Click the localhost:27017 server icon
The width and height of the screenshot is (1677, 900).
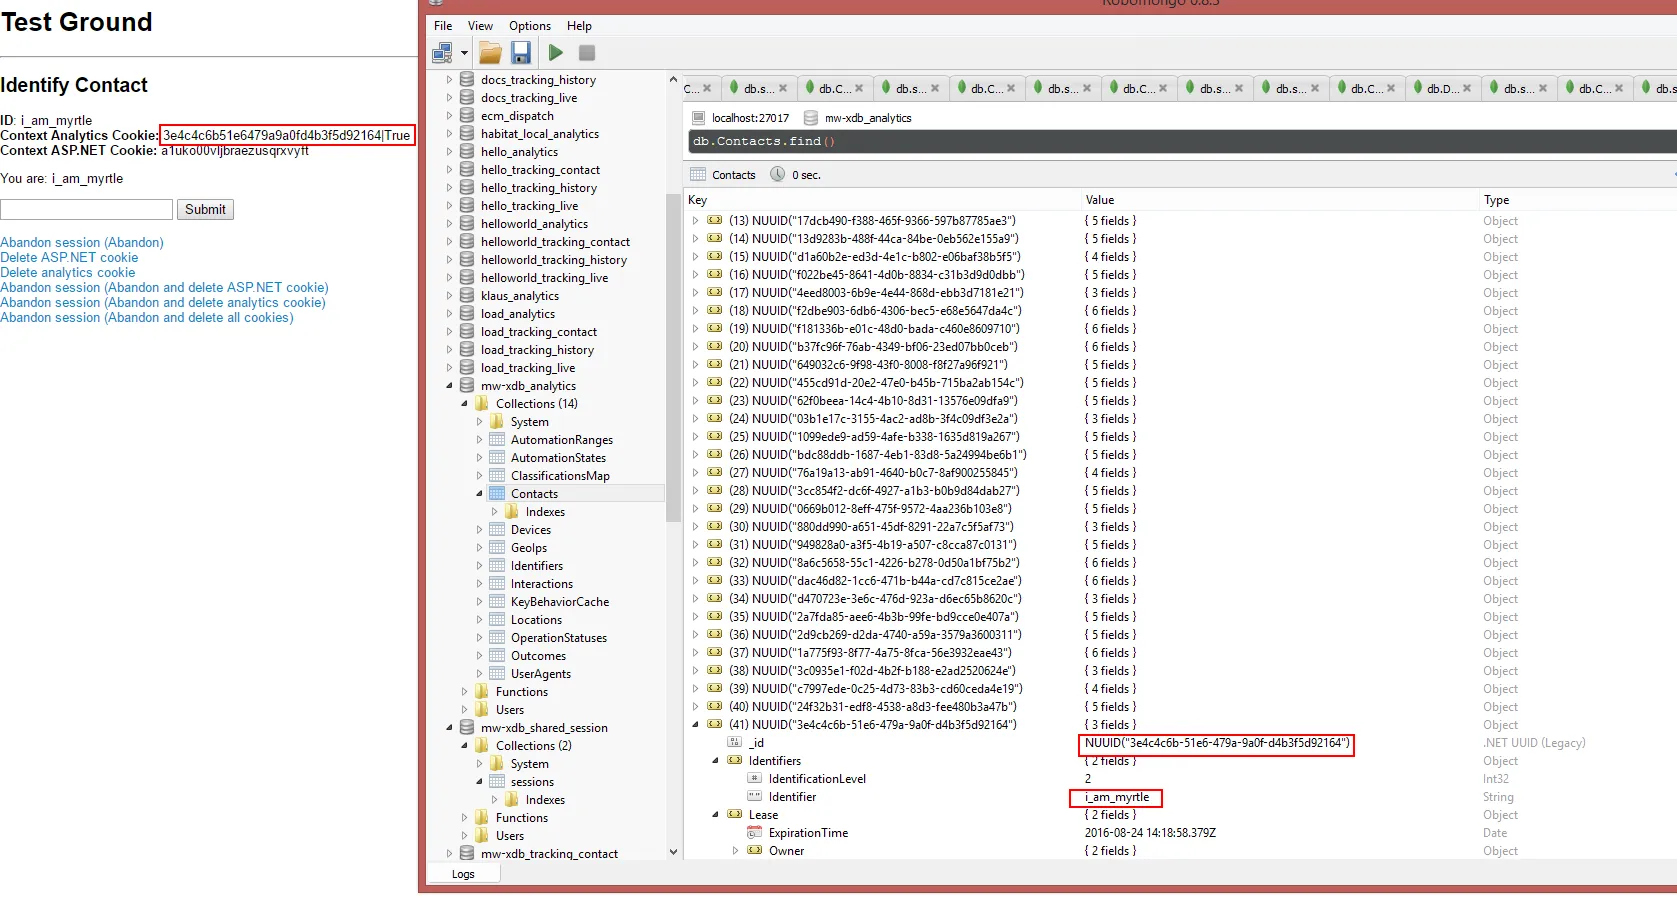point(699,118)
